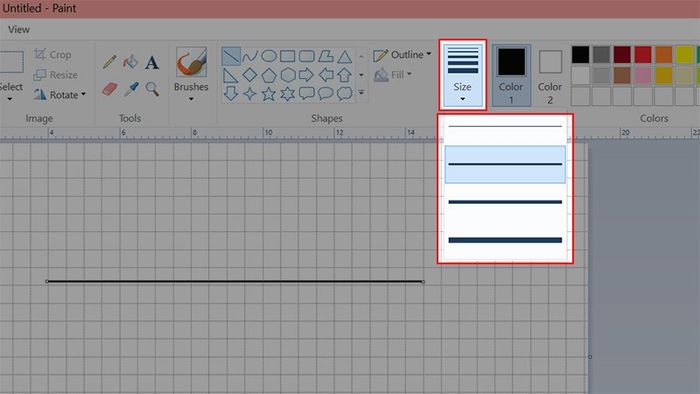Choose the Triangle shape
Image resolution: width=700 pixels, height=394 pixels.
point(344,57)
